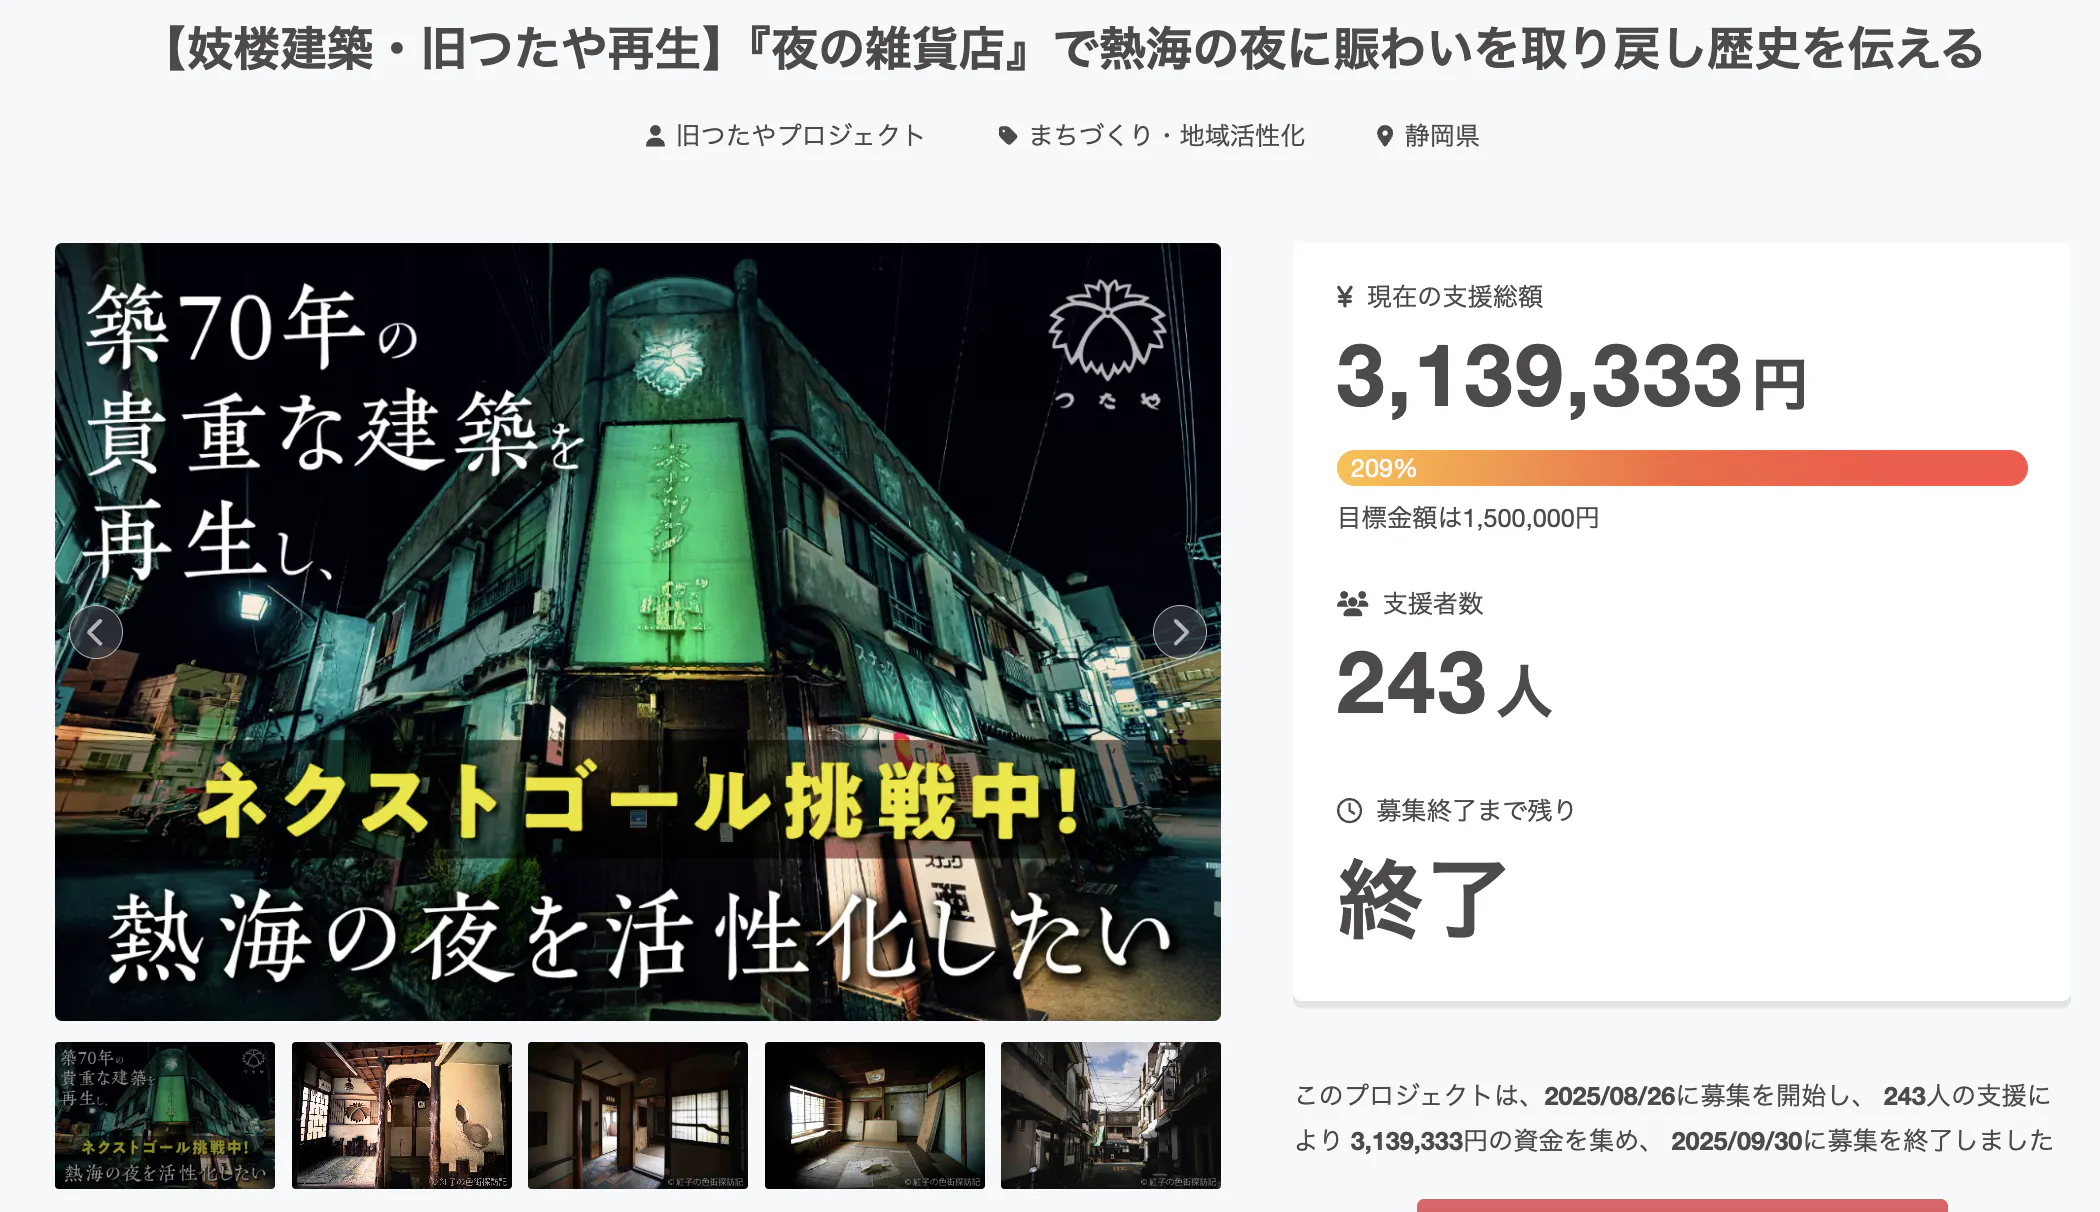2100x1212 pixels.
Task: Select the third thumbnail of dark hallway
Action: [x=638, y=1115]
